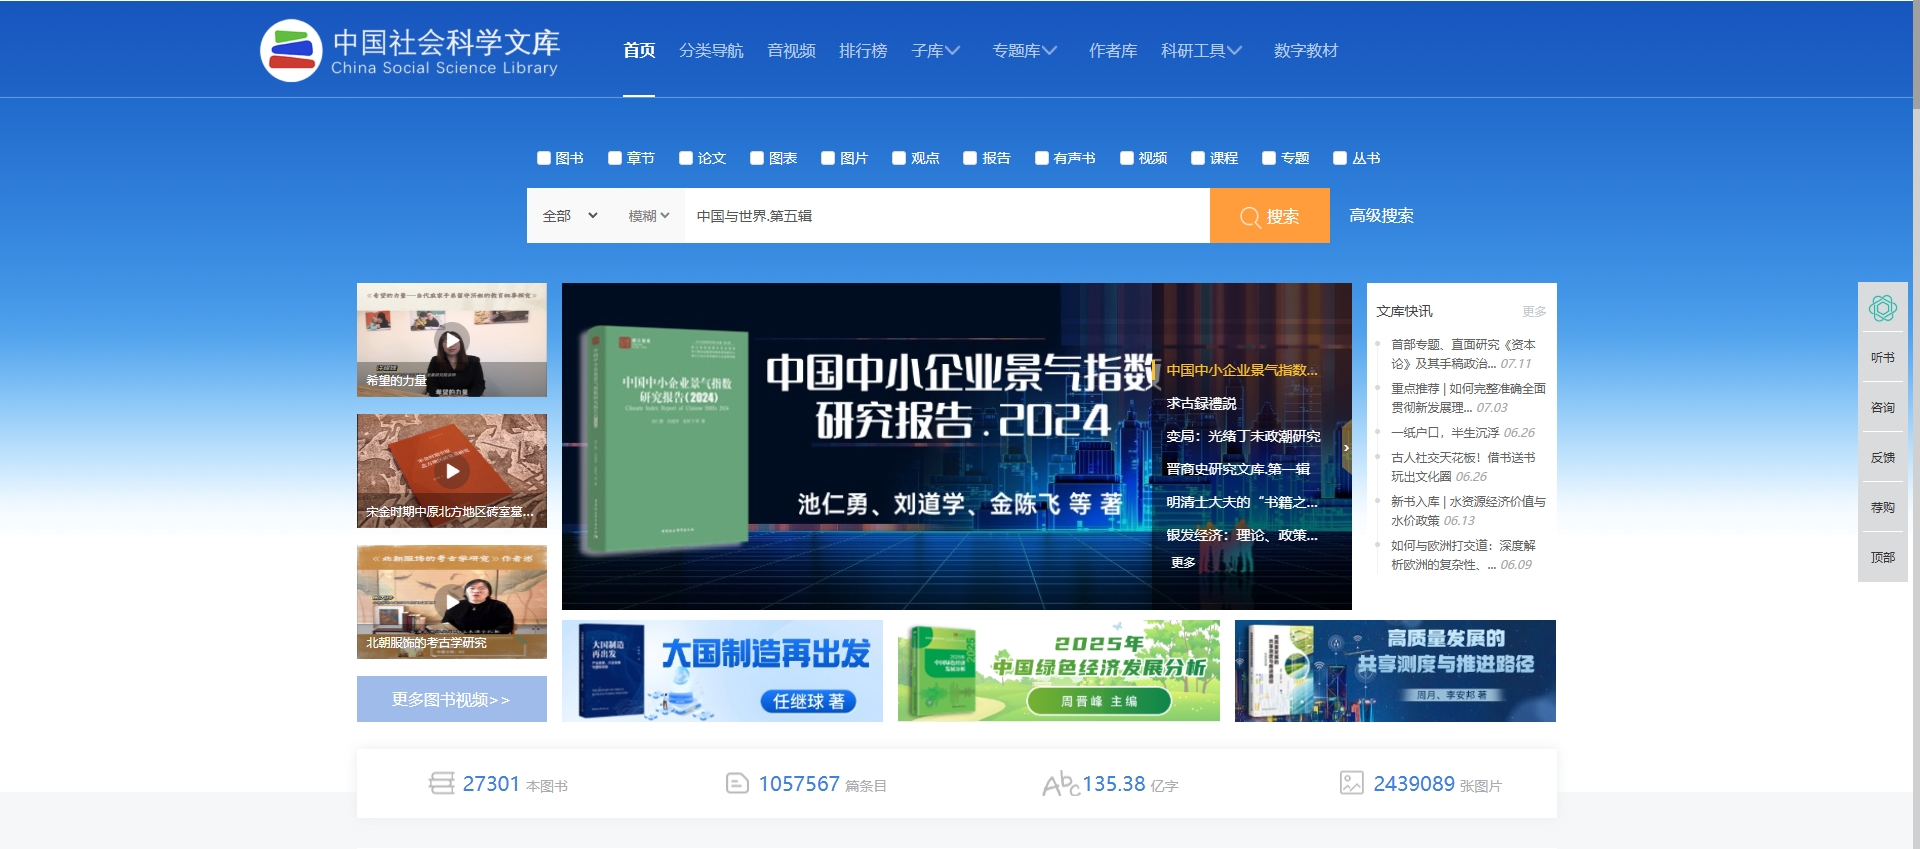Expand the 子库 navigation dropdown
Image resolution: width=1920 pixels, height=849 pixels.
click(x=935, y=51)
